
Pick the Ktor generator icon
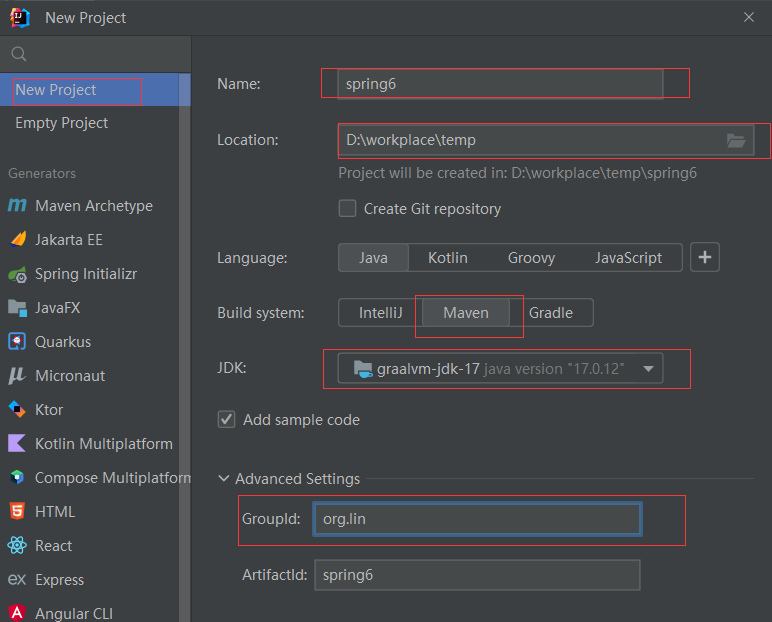pos(17,409)
